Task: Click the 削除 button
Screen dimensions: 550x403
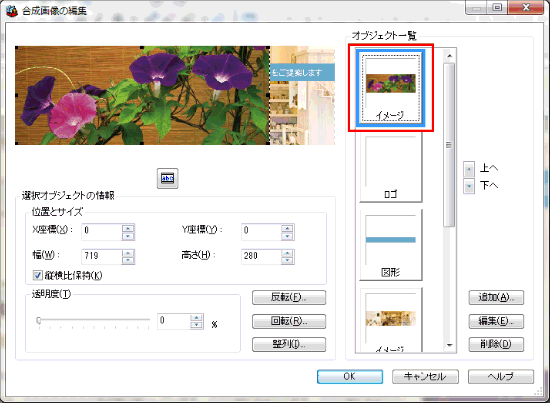Action: 496,344
